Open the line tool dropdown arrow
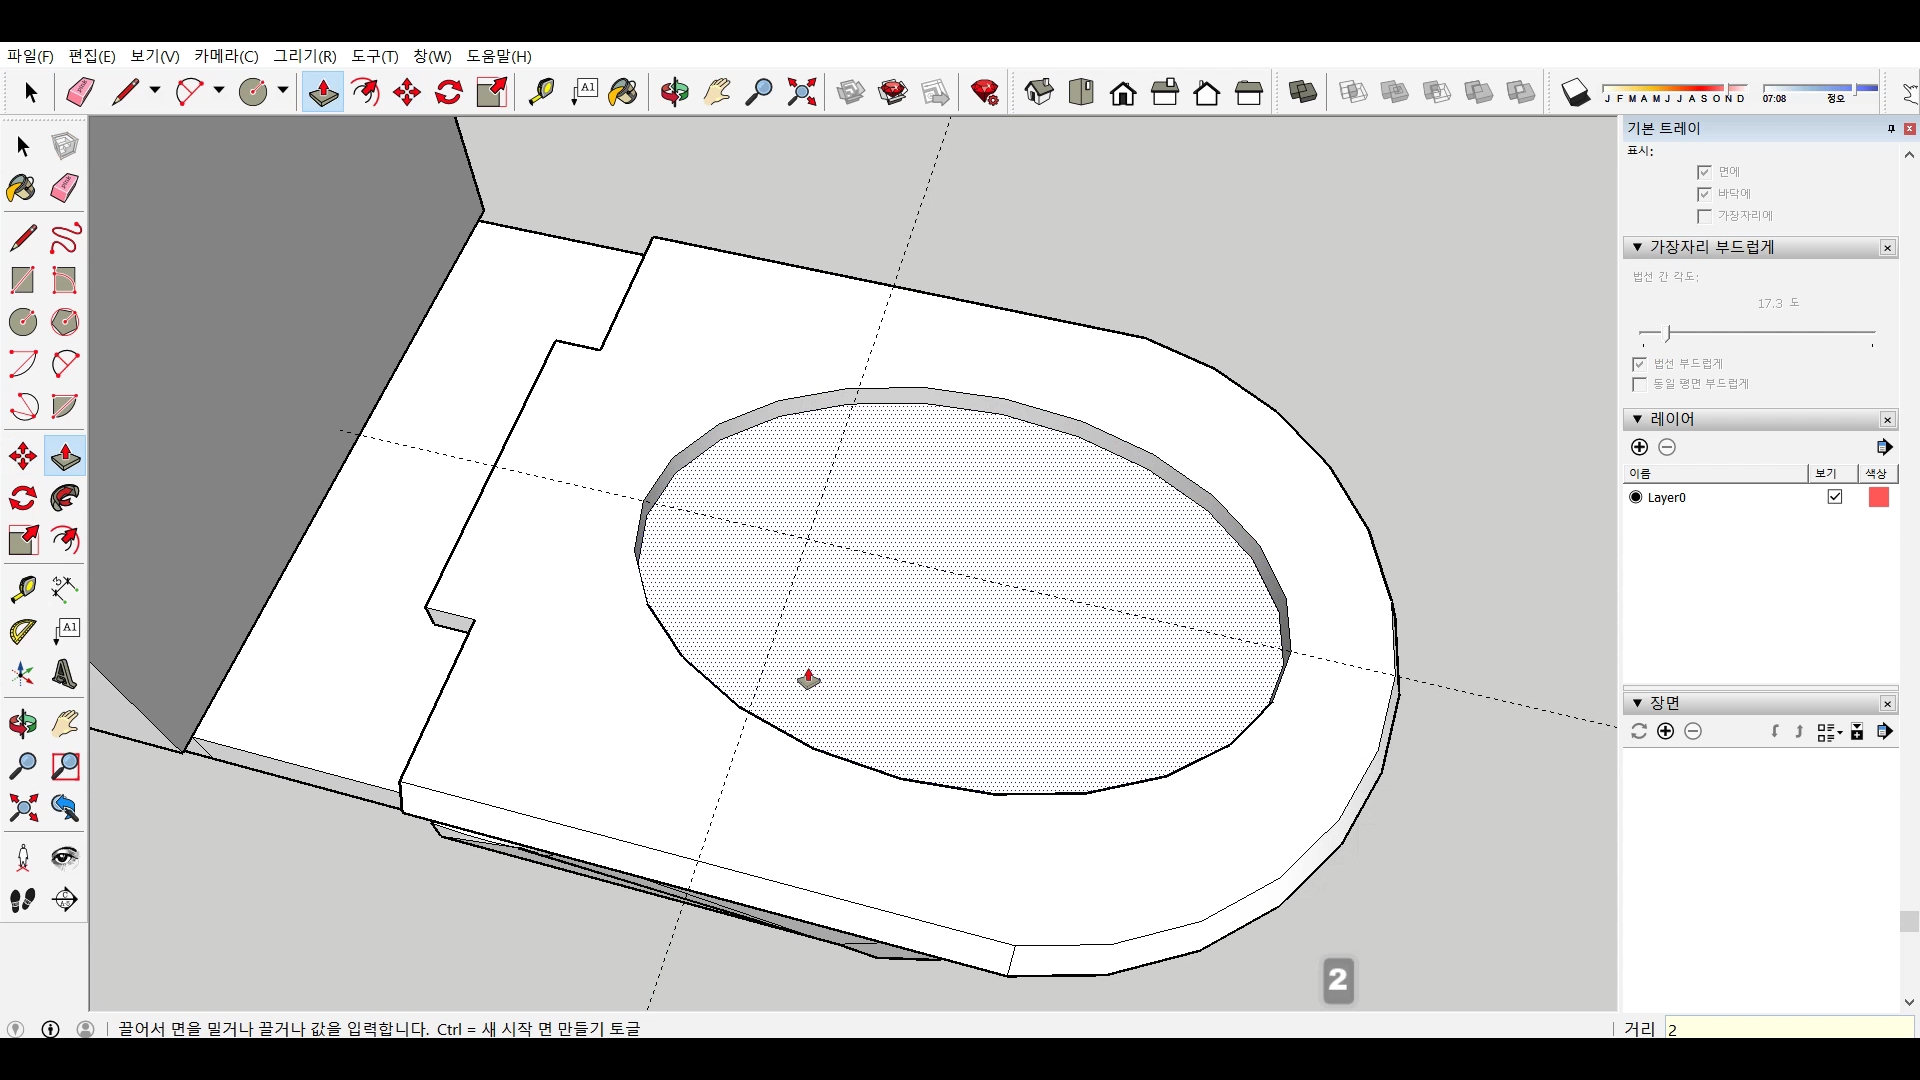The width and height of the screenshot is (1920, 1080). [155, 91]
